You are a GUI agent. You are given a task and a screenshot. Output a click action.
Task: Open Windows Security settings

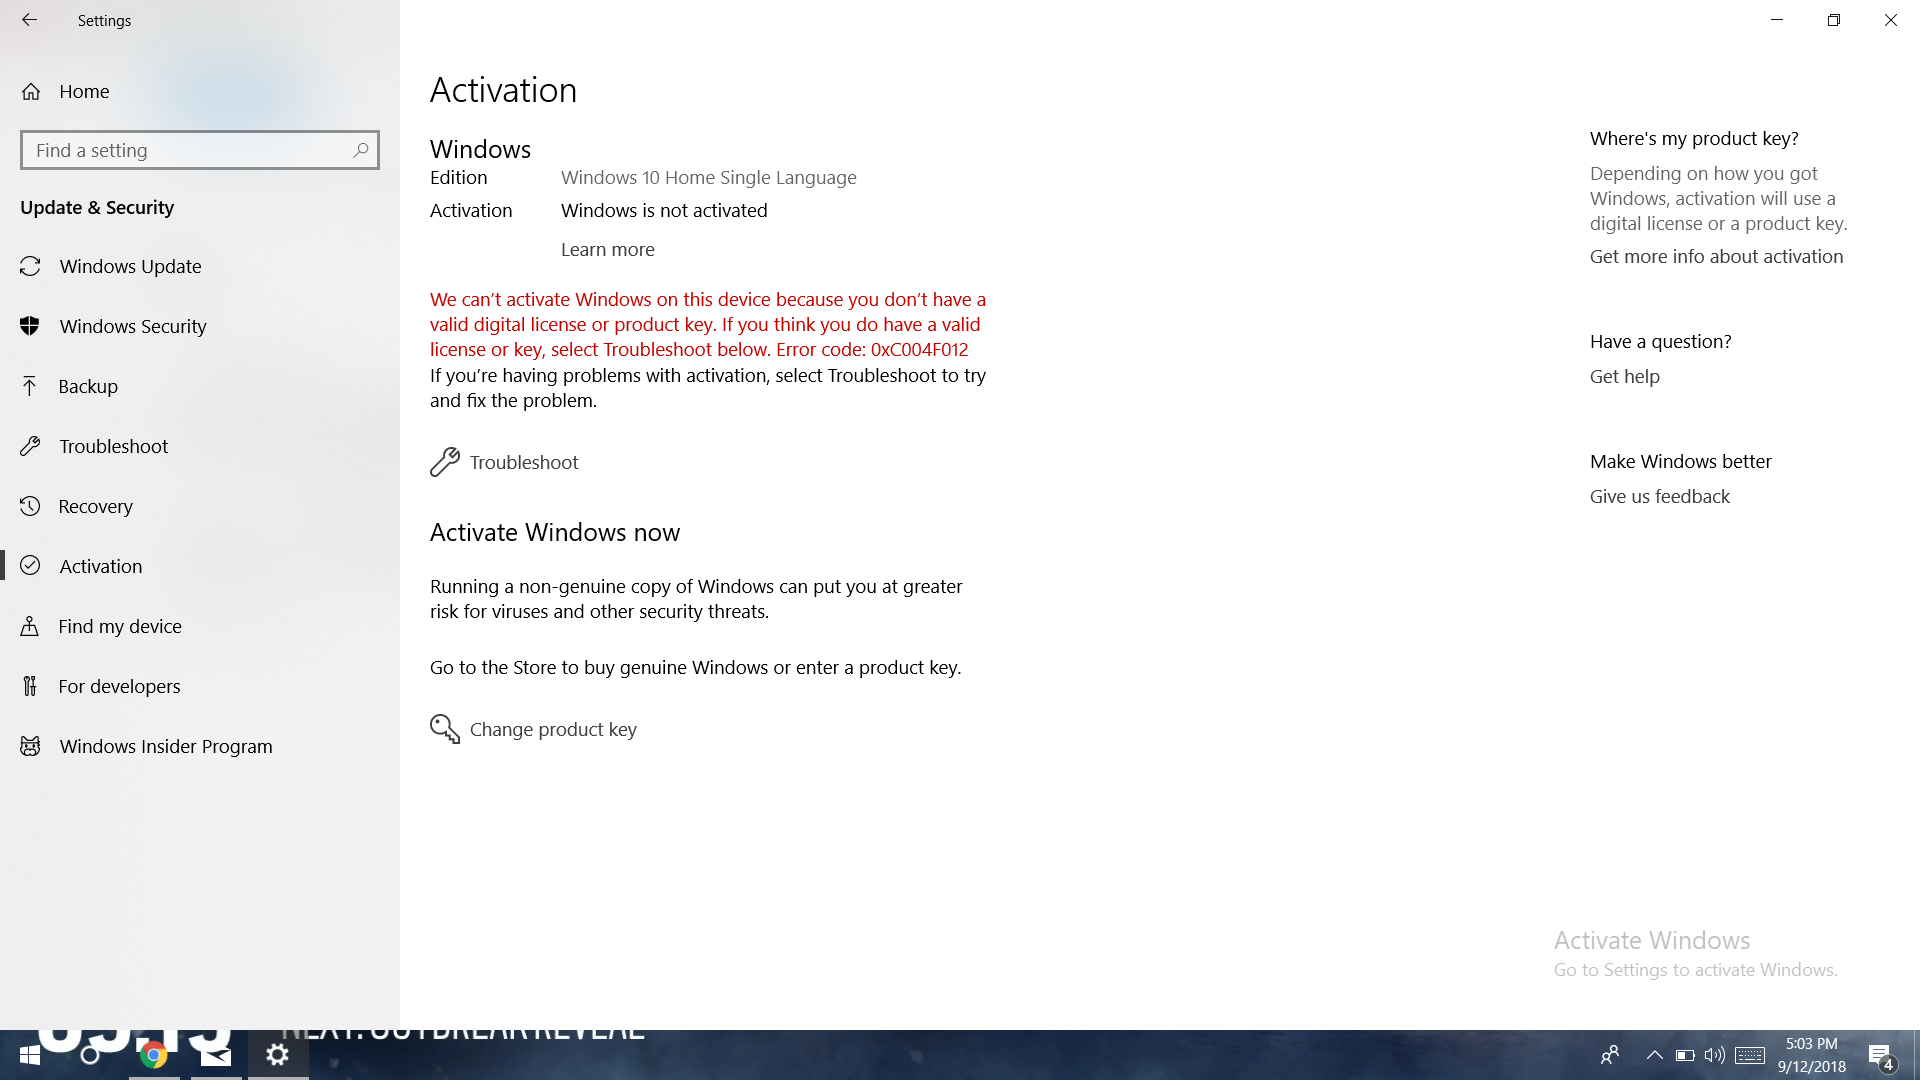coord(133,326)
